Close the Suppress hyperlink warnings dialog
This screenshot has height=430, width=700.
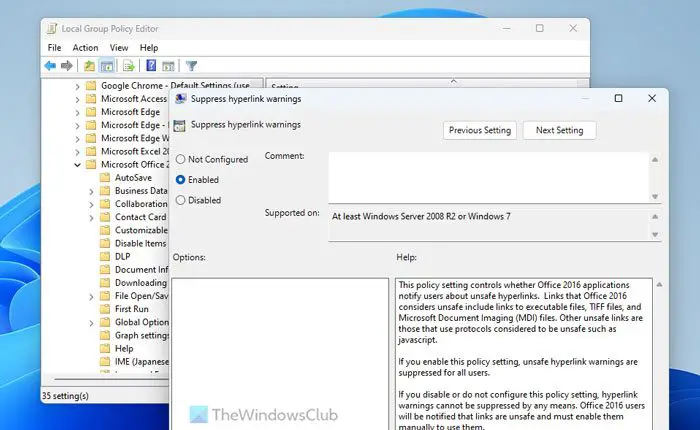[652, 98]
